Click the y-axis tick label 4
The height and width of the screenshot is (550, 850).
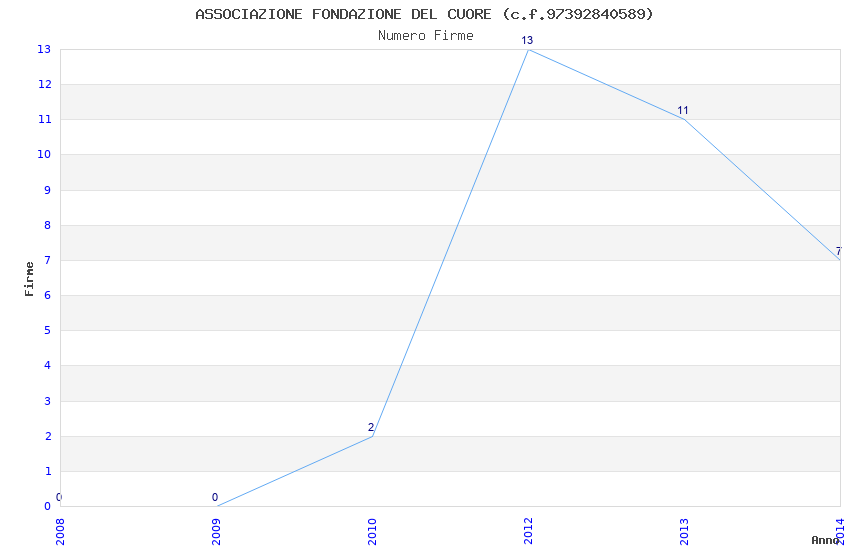48,366
